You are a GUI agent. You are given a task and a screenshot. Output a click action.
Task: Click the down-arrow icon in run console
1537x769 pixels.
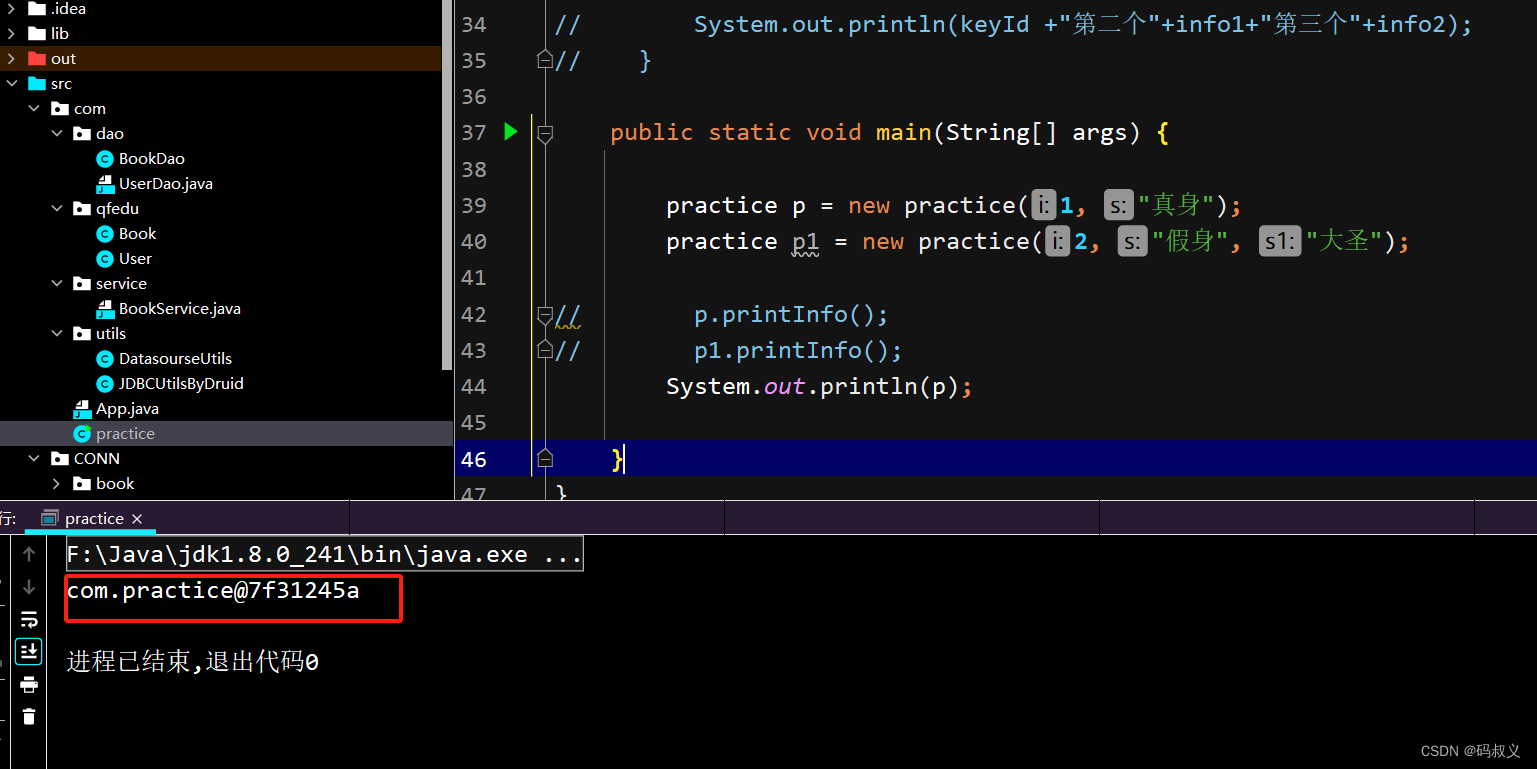pyautogui.click(x=29, y=587)
